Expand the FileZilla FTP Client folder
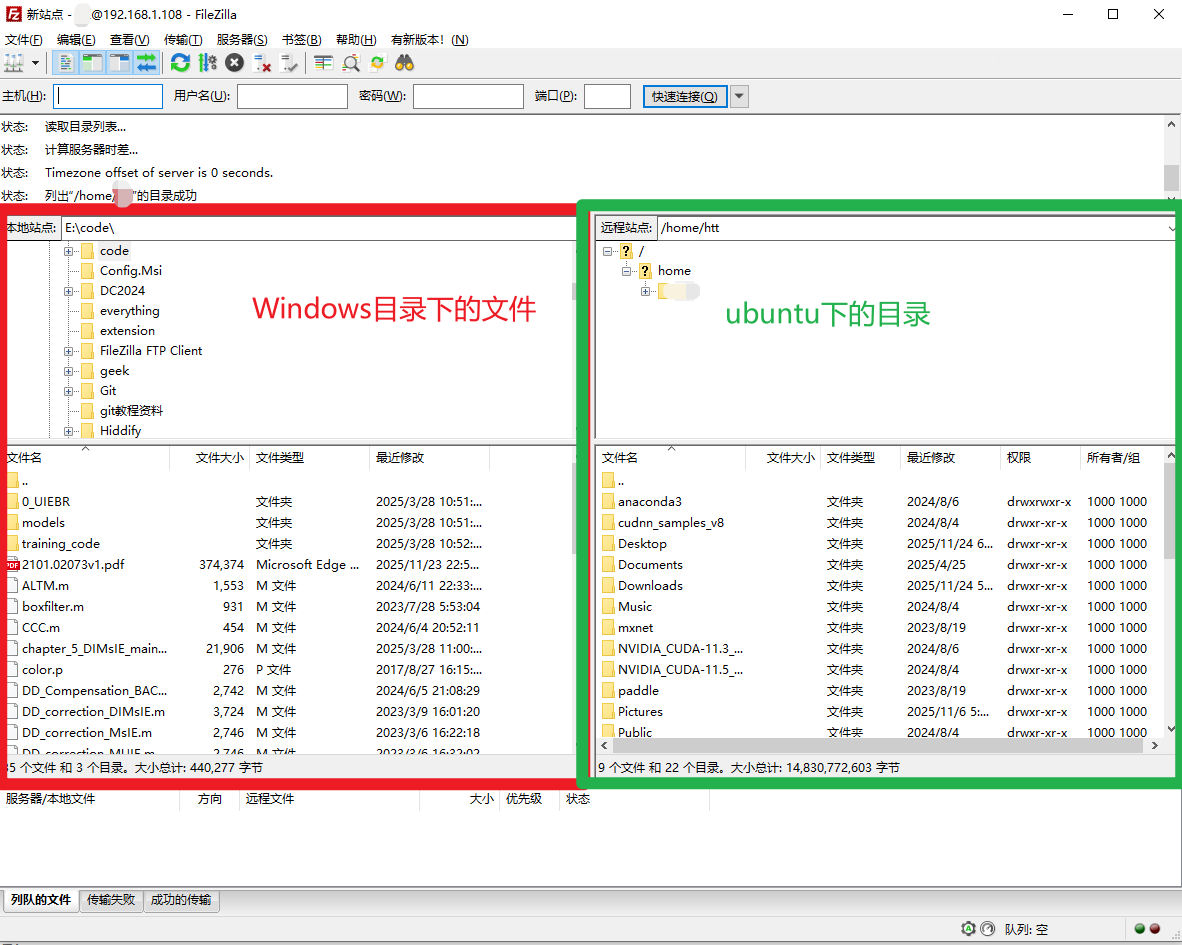The image size is (1182, 945). coord(69,352)
